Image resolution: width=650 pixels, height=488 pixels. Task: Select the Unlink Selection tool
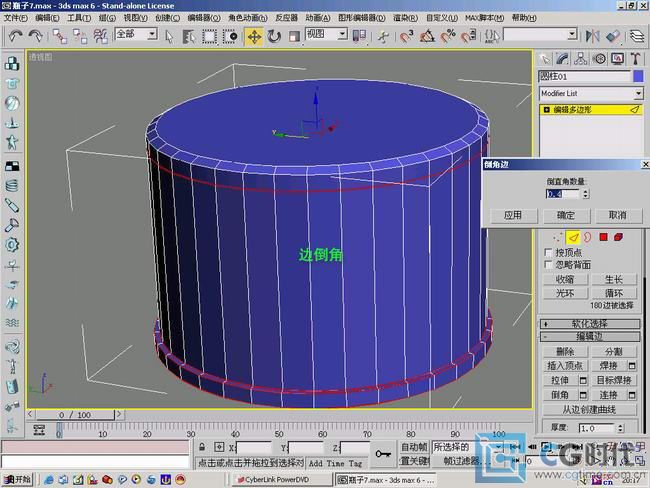point(80,36)
